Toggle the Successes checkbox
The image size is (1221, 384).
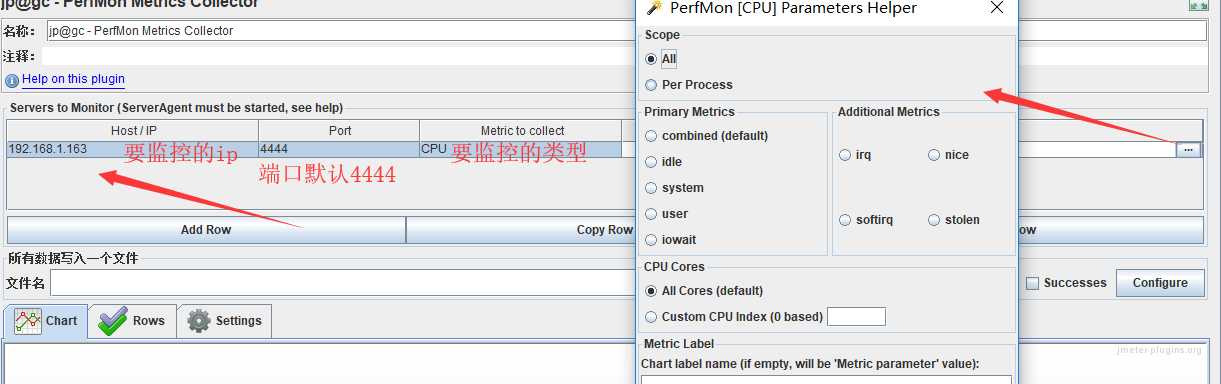pyautogui.click(x=1033, y=283)
